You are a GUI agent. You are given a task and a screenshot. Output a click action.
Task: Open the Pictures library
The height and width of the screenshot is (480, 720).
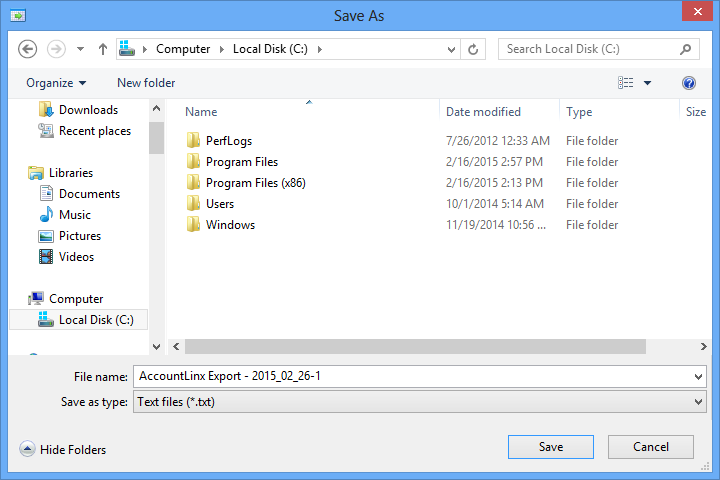click(80, 236)
